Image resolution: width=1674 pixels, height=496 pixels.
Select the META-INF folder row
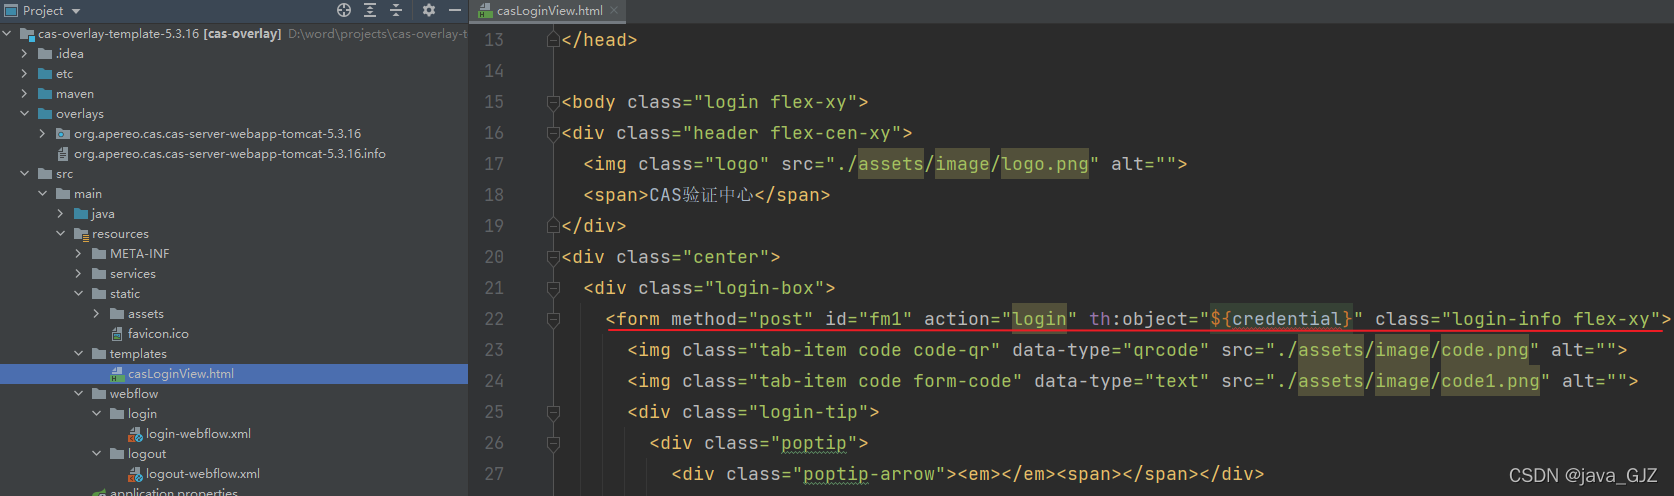234,254
